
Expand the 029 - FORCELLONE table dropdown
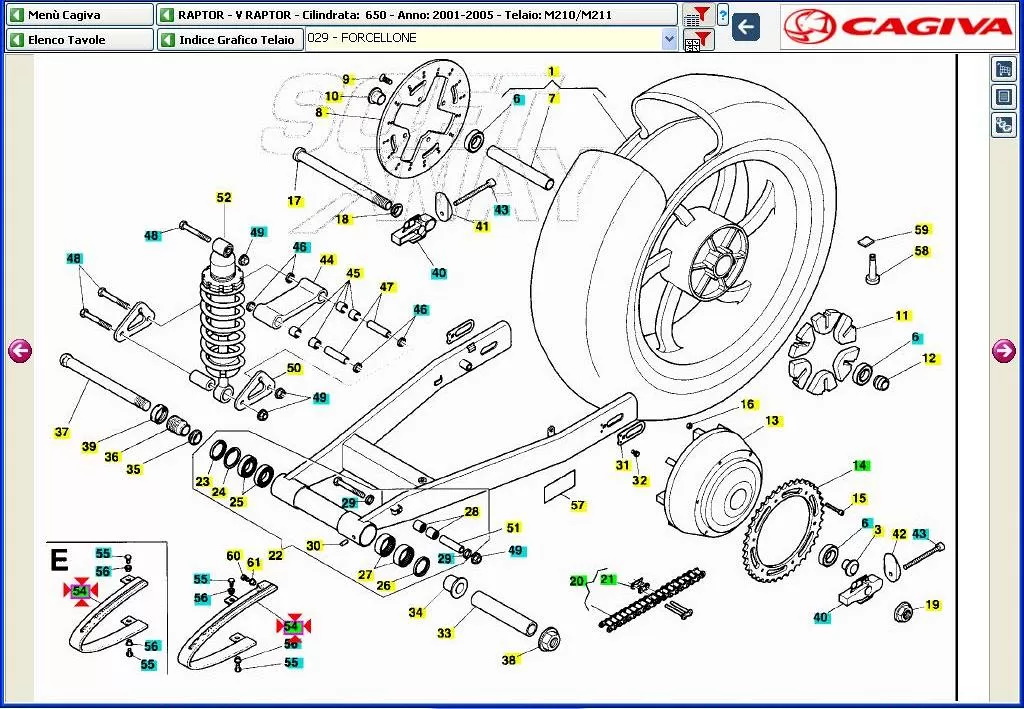[670, 39]
